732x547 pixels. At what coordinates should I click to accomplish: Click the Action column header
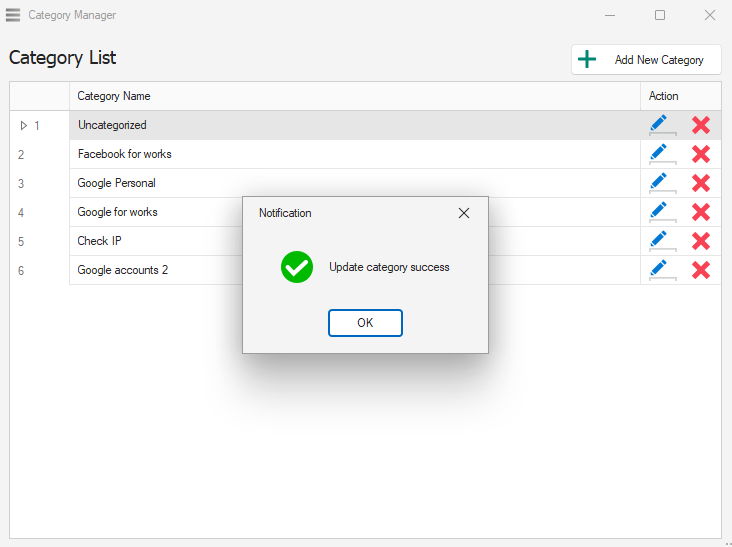point(663,96)
